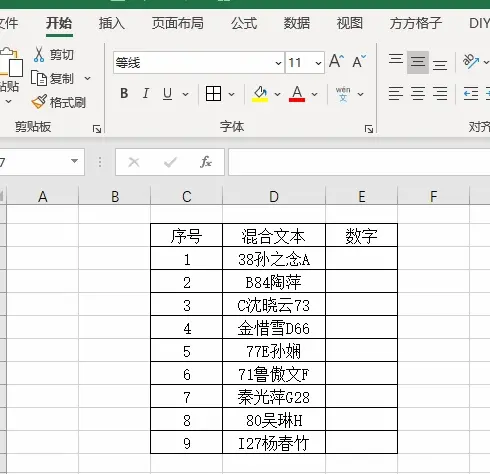This screenshot has height=474, width=490.
Task: Toggle Italic formatting
Action: (x=146, y=94)
